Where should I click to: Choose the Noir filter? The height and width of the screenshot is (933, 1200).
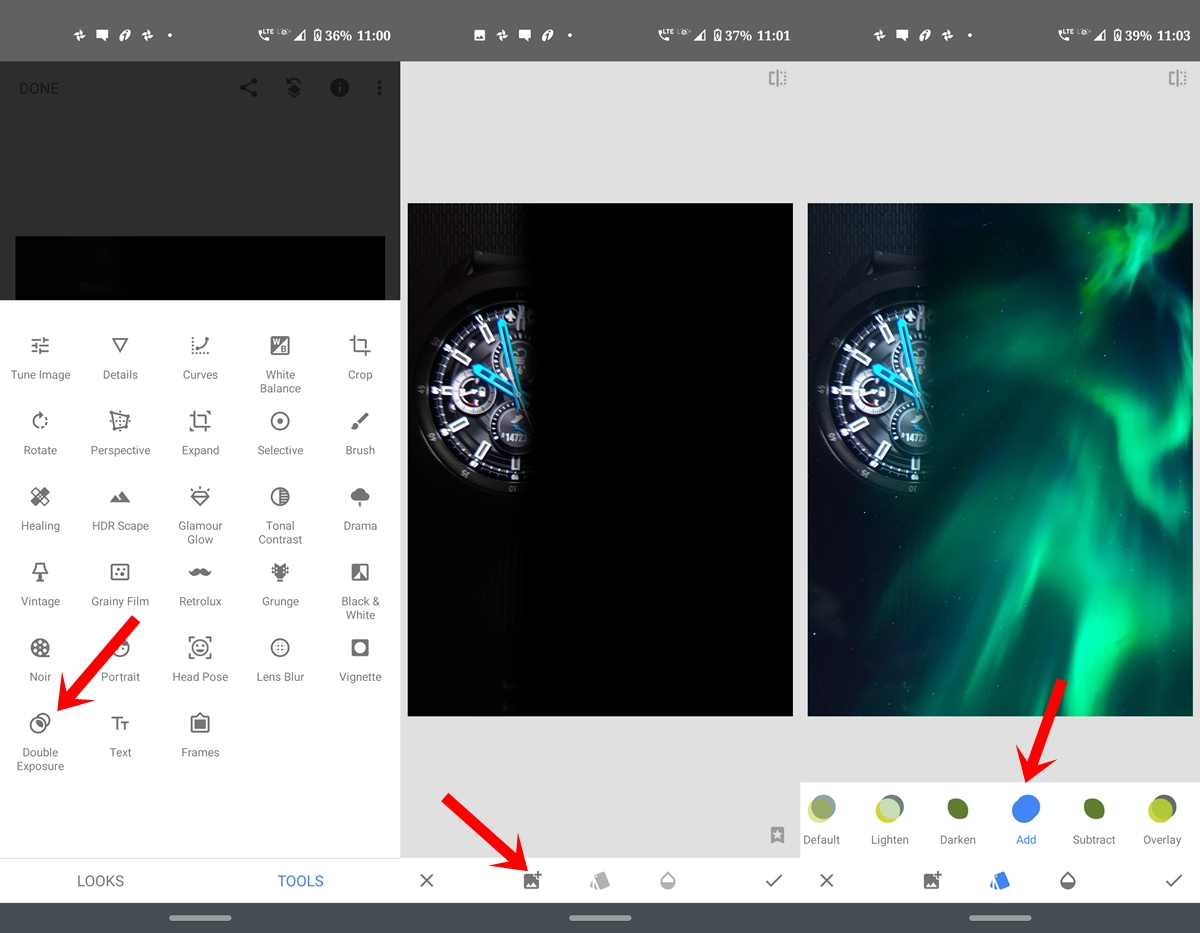tap(40, 660)
